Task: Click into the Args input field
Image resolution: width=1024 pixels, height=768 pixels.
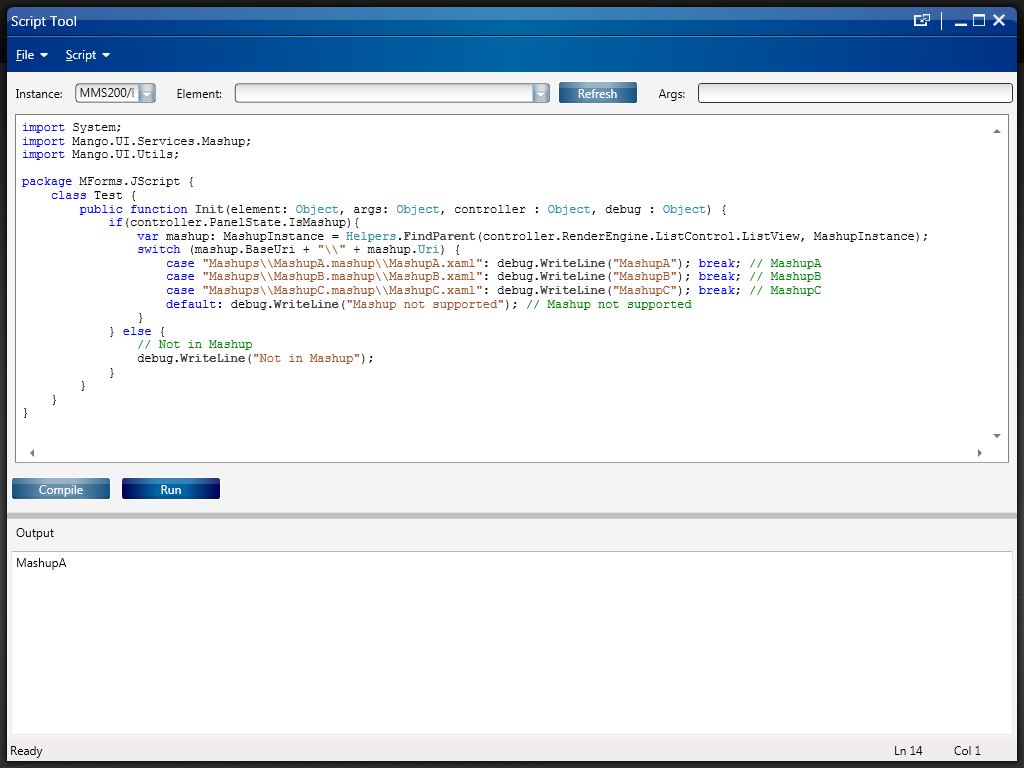Action: 854,93
